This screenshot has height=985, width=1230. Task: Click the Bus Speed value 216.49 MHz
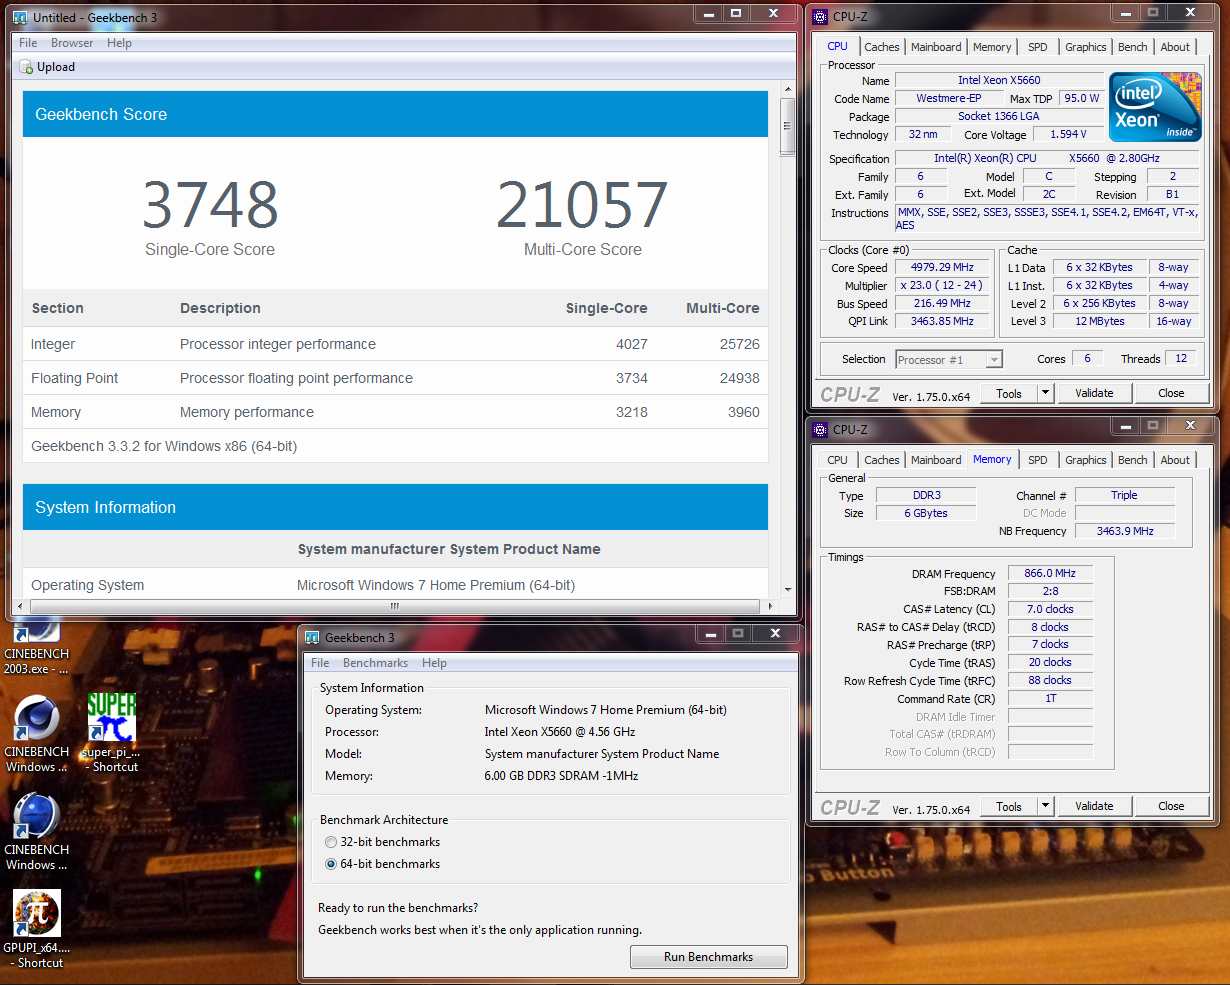coord(942,304)
